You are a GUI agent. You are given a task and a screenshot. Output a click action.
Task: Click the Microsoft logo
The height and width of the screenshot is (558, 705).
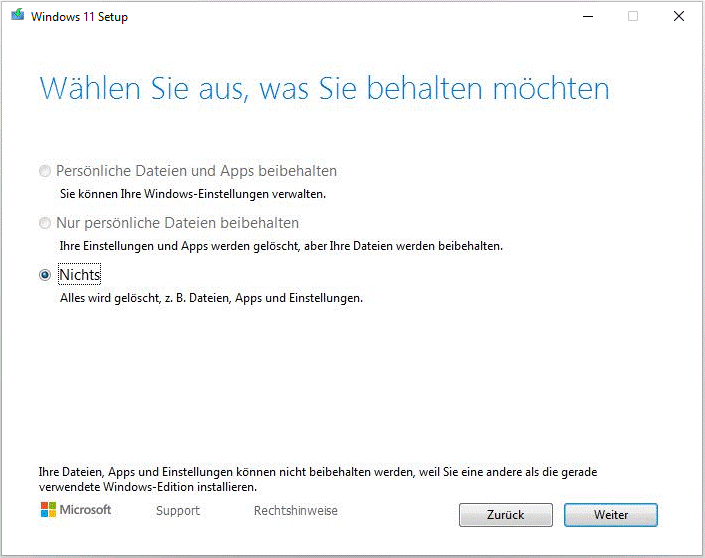(x=76, y=509)
